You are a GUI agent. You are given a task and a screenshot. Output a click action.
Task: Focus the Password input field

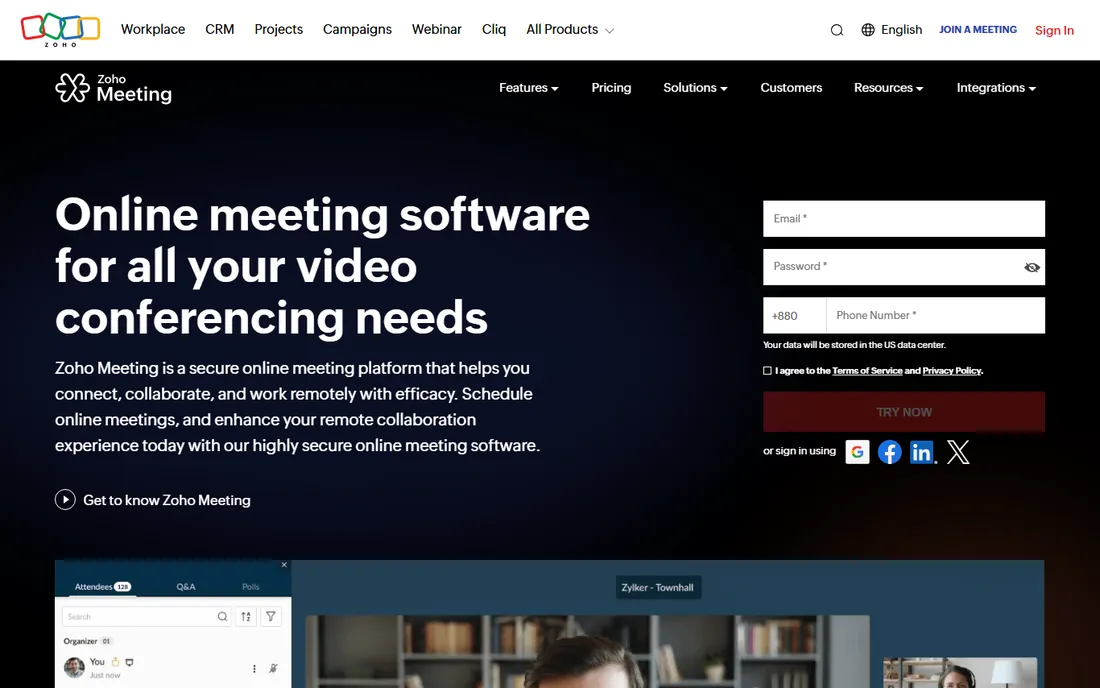point(904,267)
